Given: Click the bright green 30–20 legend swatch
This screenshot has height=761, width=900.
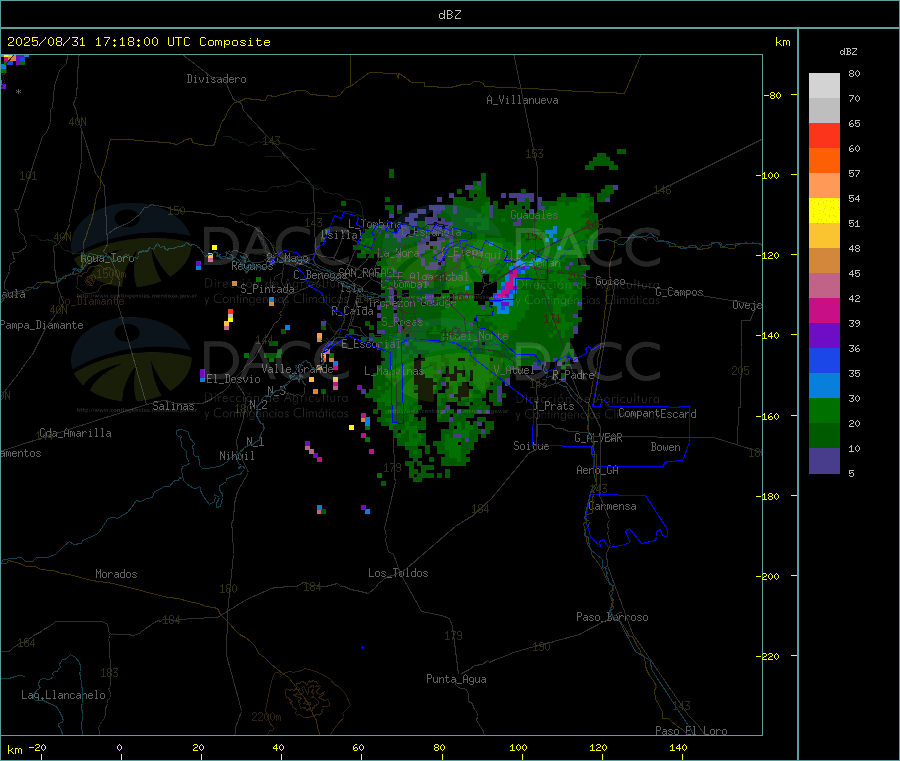Looking at the screenshot, I should pos(824,410).
